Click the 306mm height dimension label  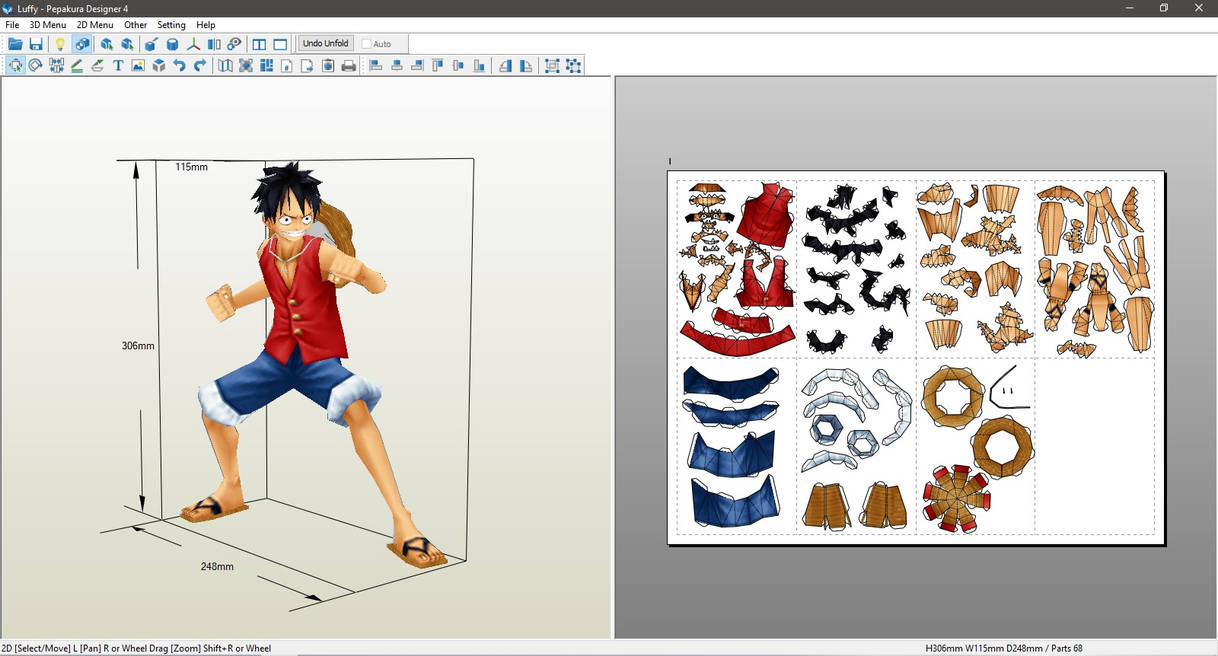[x=138, y=346]
